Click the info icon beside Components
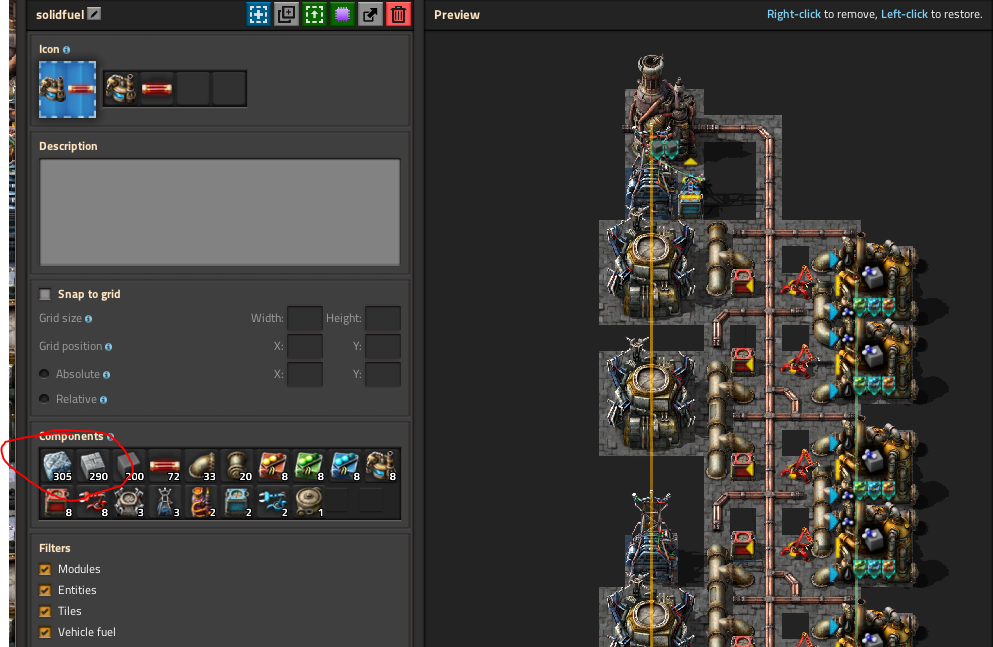 pos(110,437)
